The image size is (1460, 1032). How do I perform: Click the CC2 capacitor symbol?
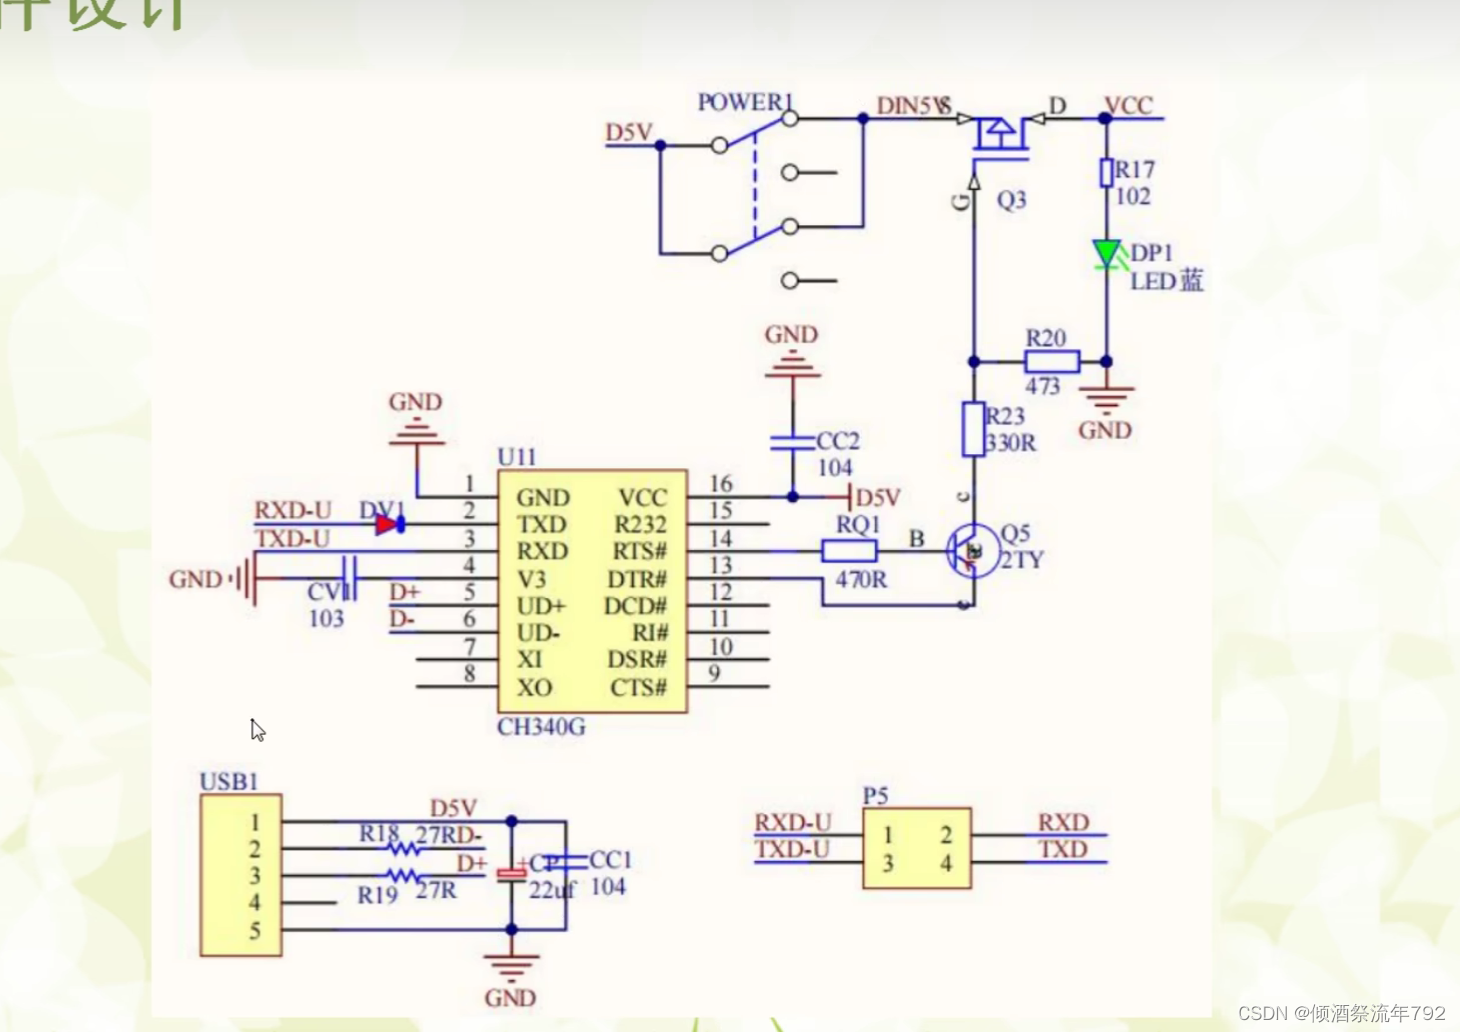(x=793, y=441)
